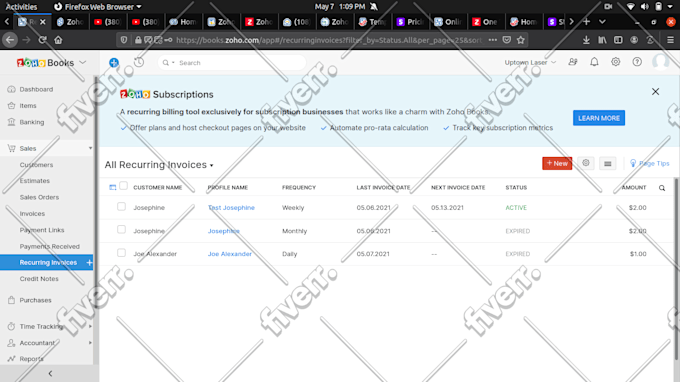The image size is (680, 382).
Task: Open page actions three dots in URL bar
Action: 493,40
